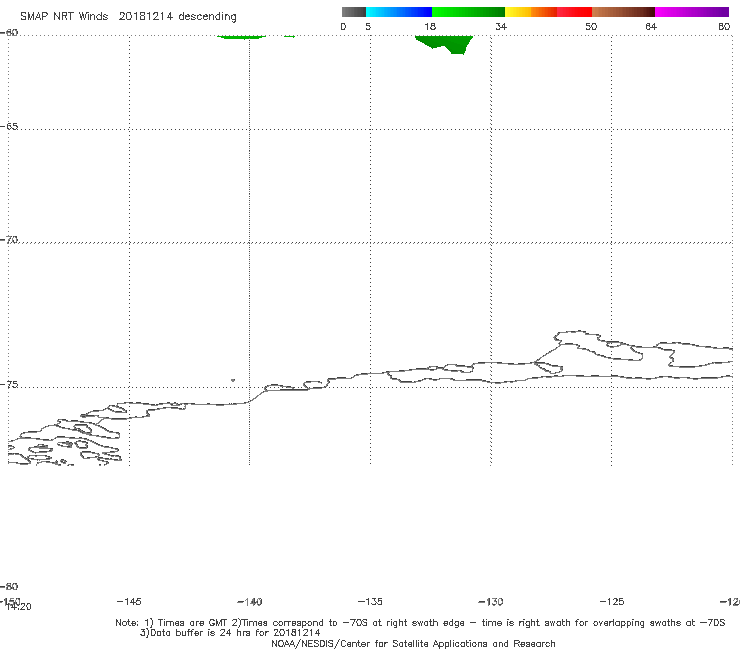Click the swath time stamp '14:20'

click(x=19, y=607)
